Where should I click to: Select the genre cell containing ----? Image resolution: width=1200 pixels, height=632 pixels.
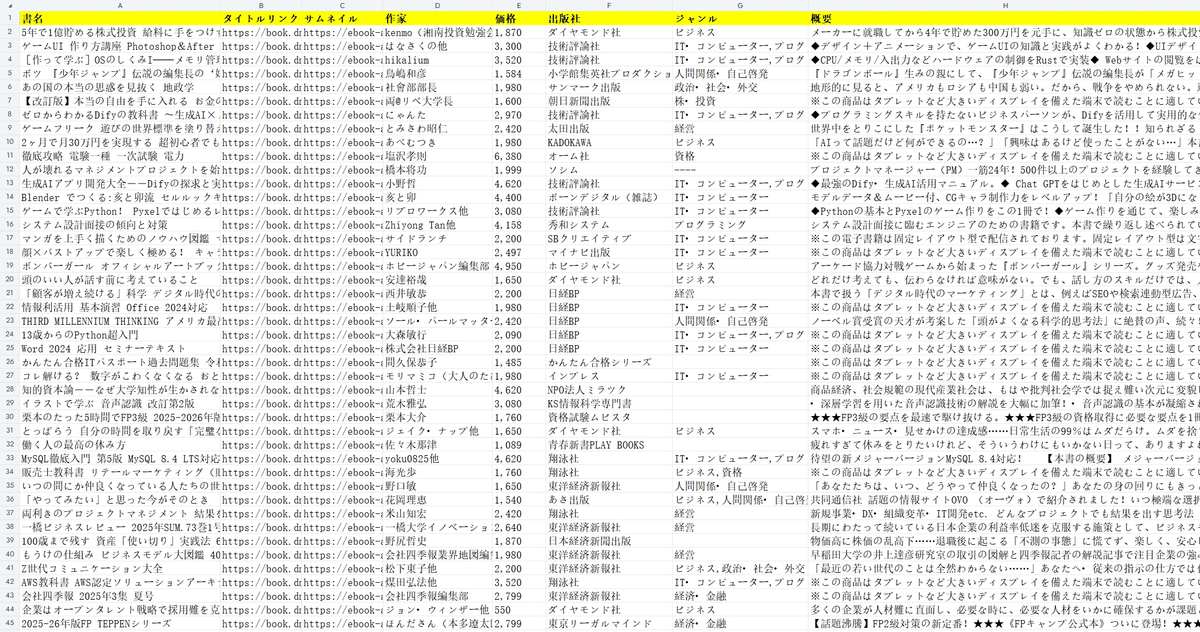pyautogui.click(x=741, y=171)
